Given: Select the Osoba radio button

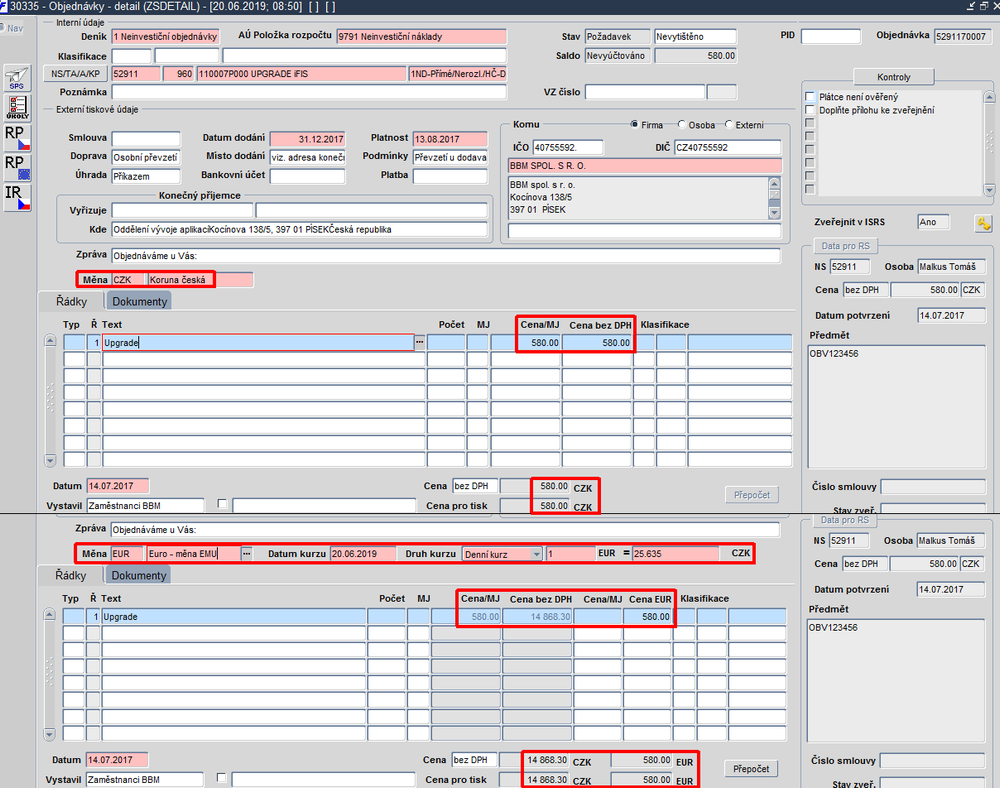Looking at the screenshot, I should (681, 124).
